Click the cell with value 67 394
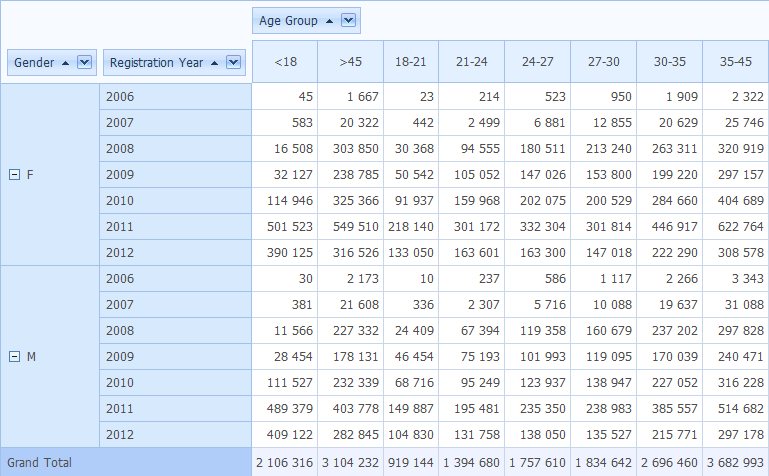This screenshot has height=476, width=769. pyautogui.click(x=471, y=330)
